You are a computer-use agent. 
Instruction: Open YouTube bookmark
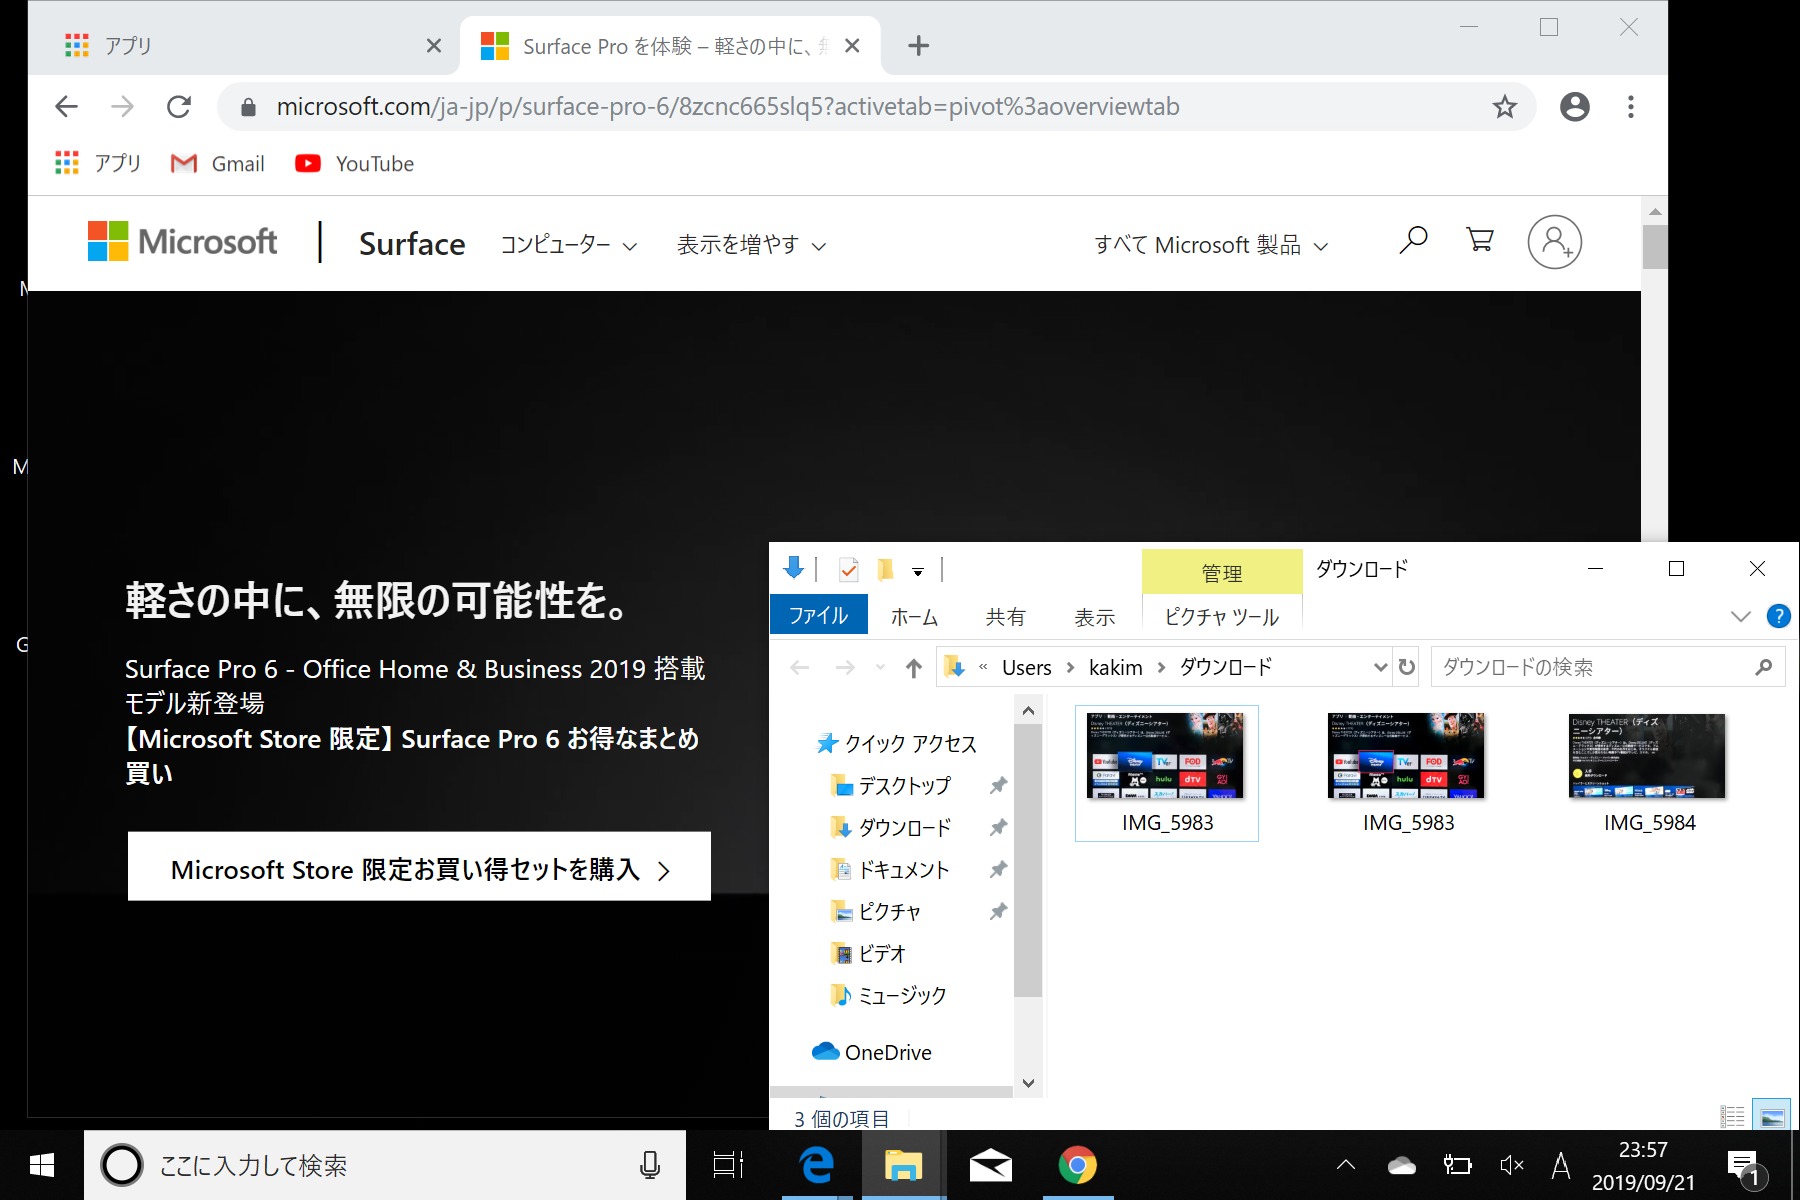point(355,164)
